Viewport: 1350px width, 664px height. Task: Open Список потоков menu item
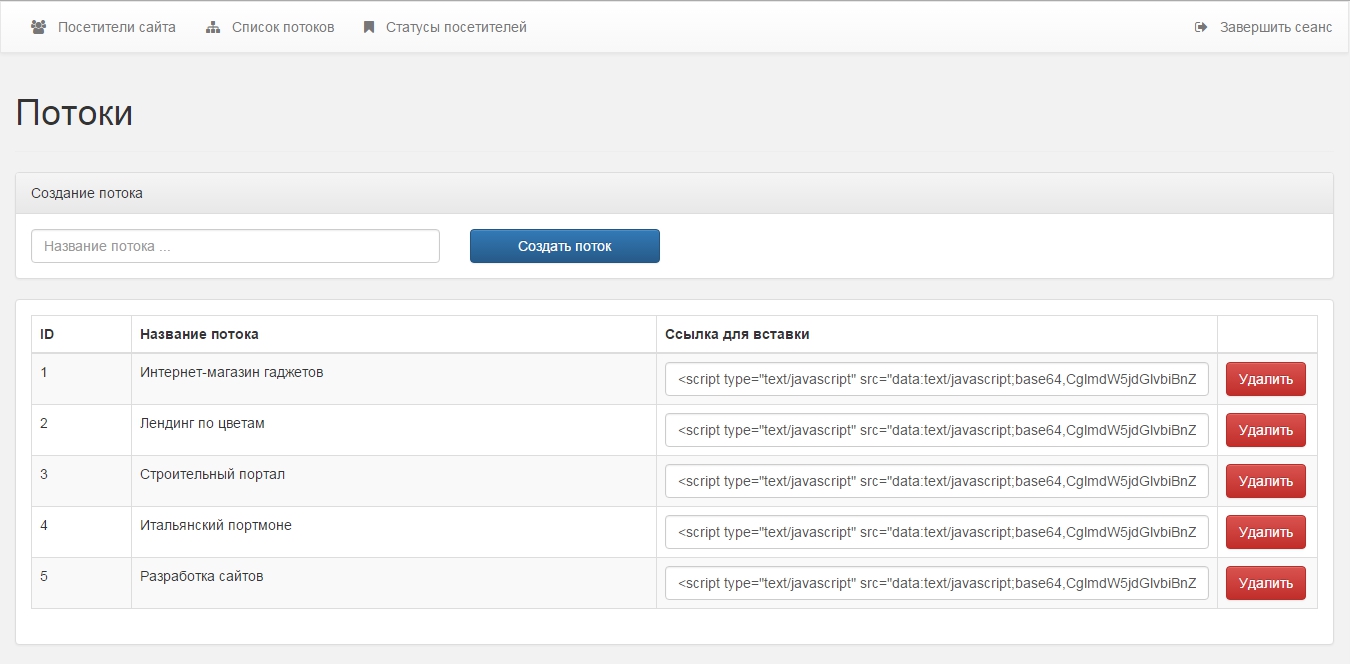coord(283,27)
